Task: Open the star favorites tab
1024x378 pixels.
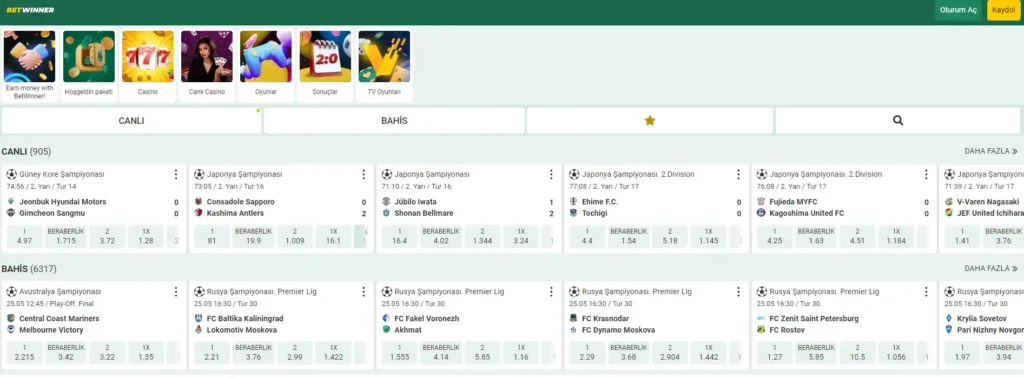Action: 649,121
